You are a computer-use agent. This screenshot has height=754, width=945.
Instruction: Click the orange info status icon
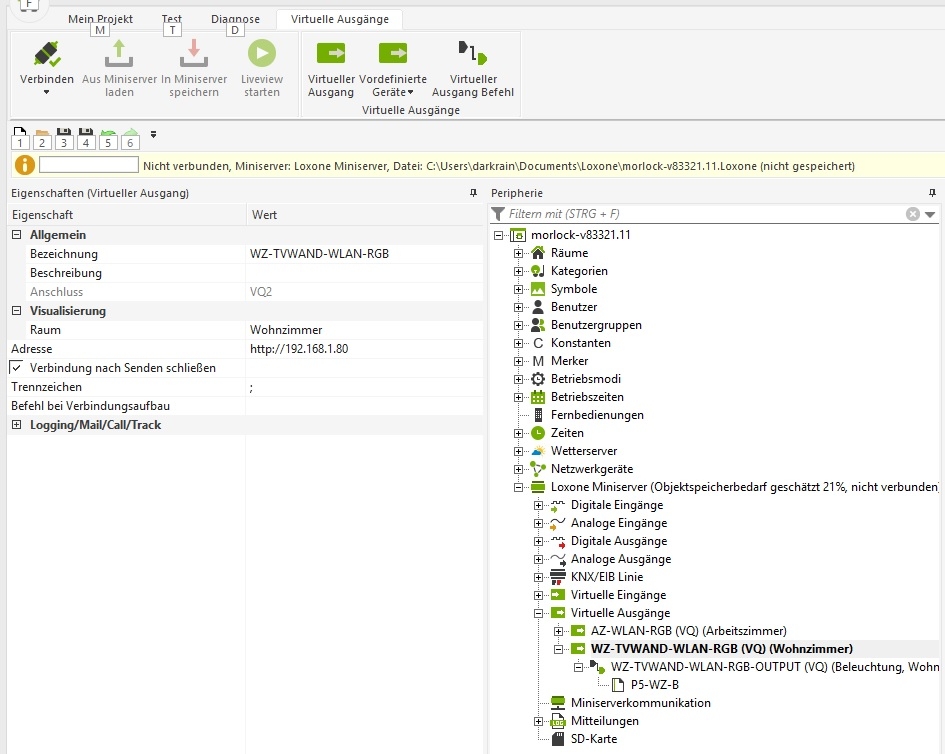(24, 165)
